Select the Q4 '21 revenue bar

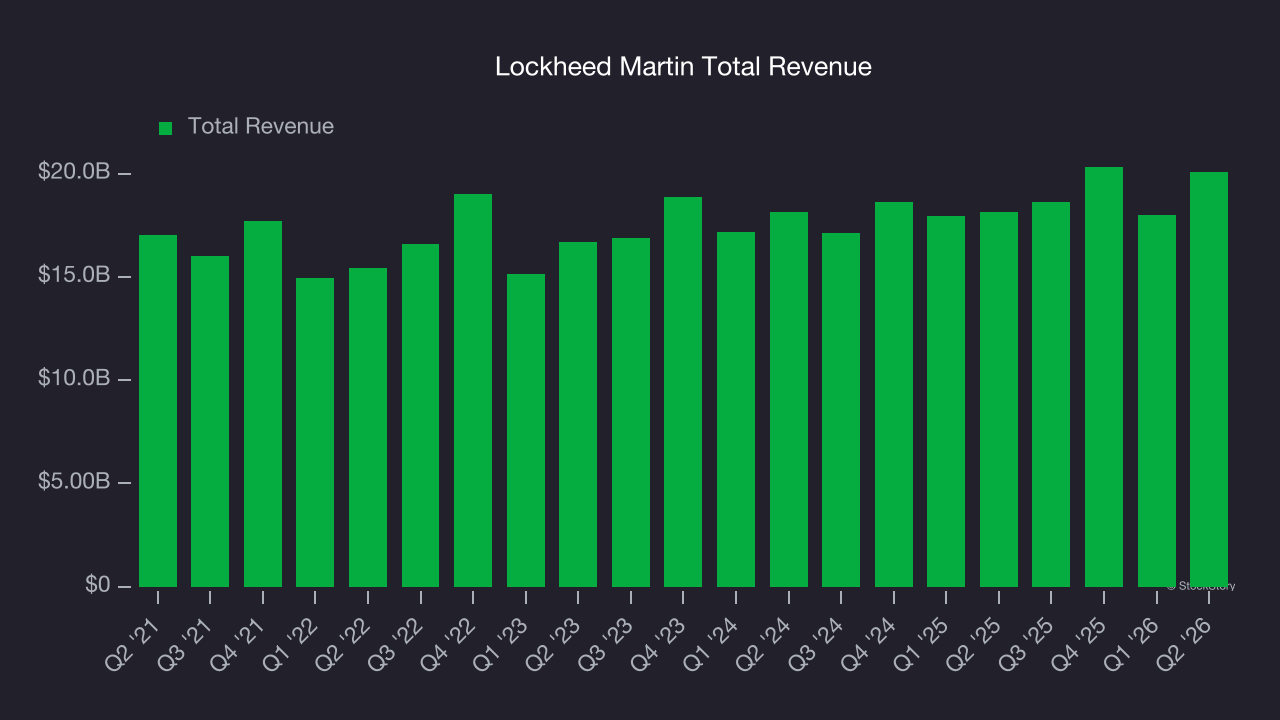click(263, 404)
